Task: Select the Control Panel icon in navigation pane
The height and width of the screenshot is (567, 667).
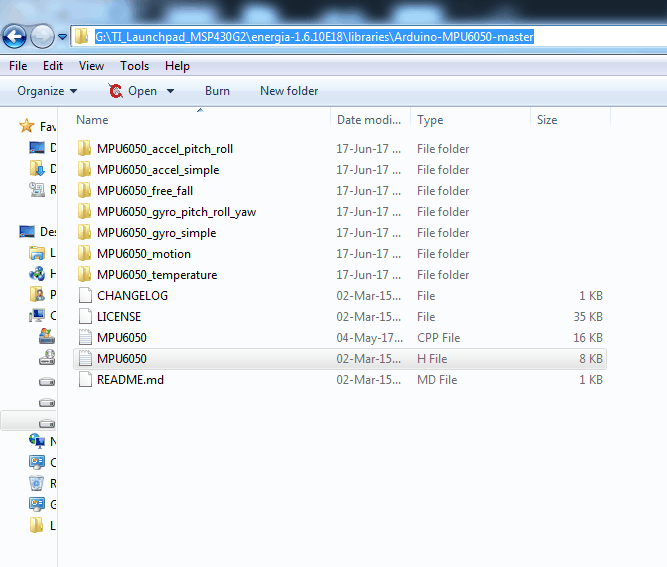Action: click(37, 462)
